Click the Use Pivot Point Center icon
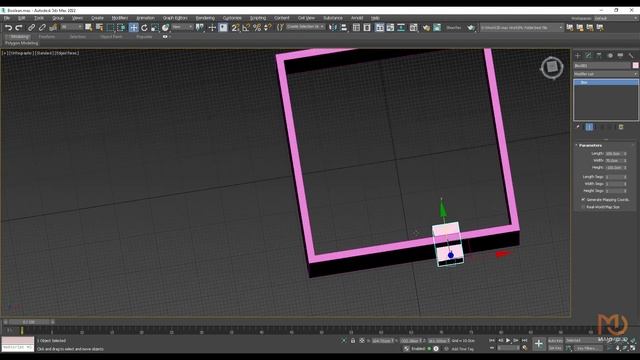This screenshot has height=360, width=640. click(x=200, y=28)
